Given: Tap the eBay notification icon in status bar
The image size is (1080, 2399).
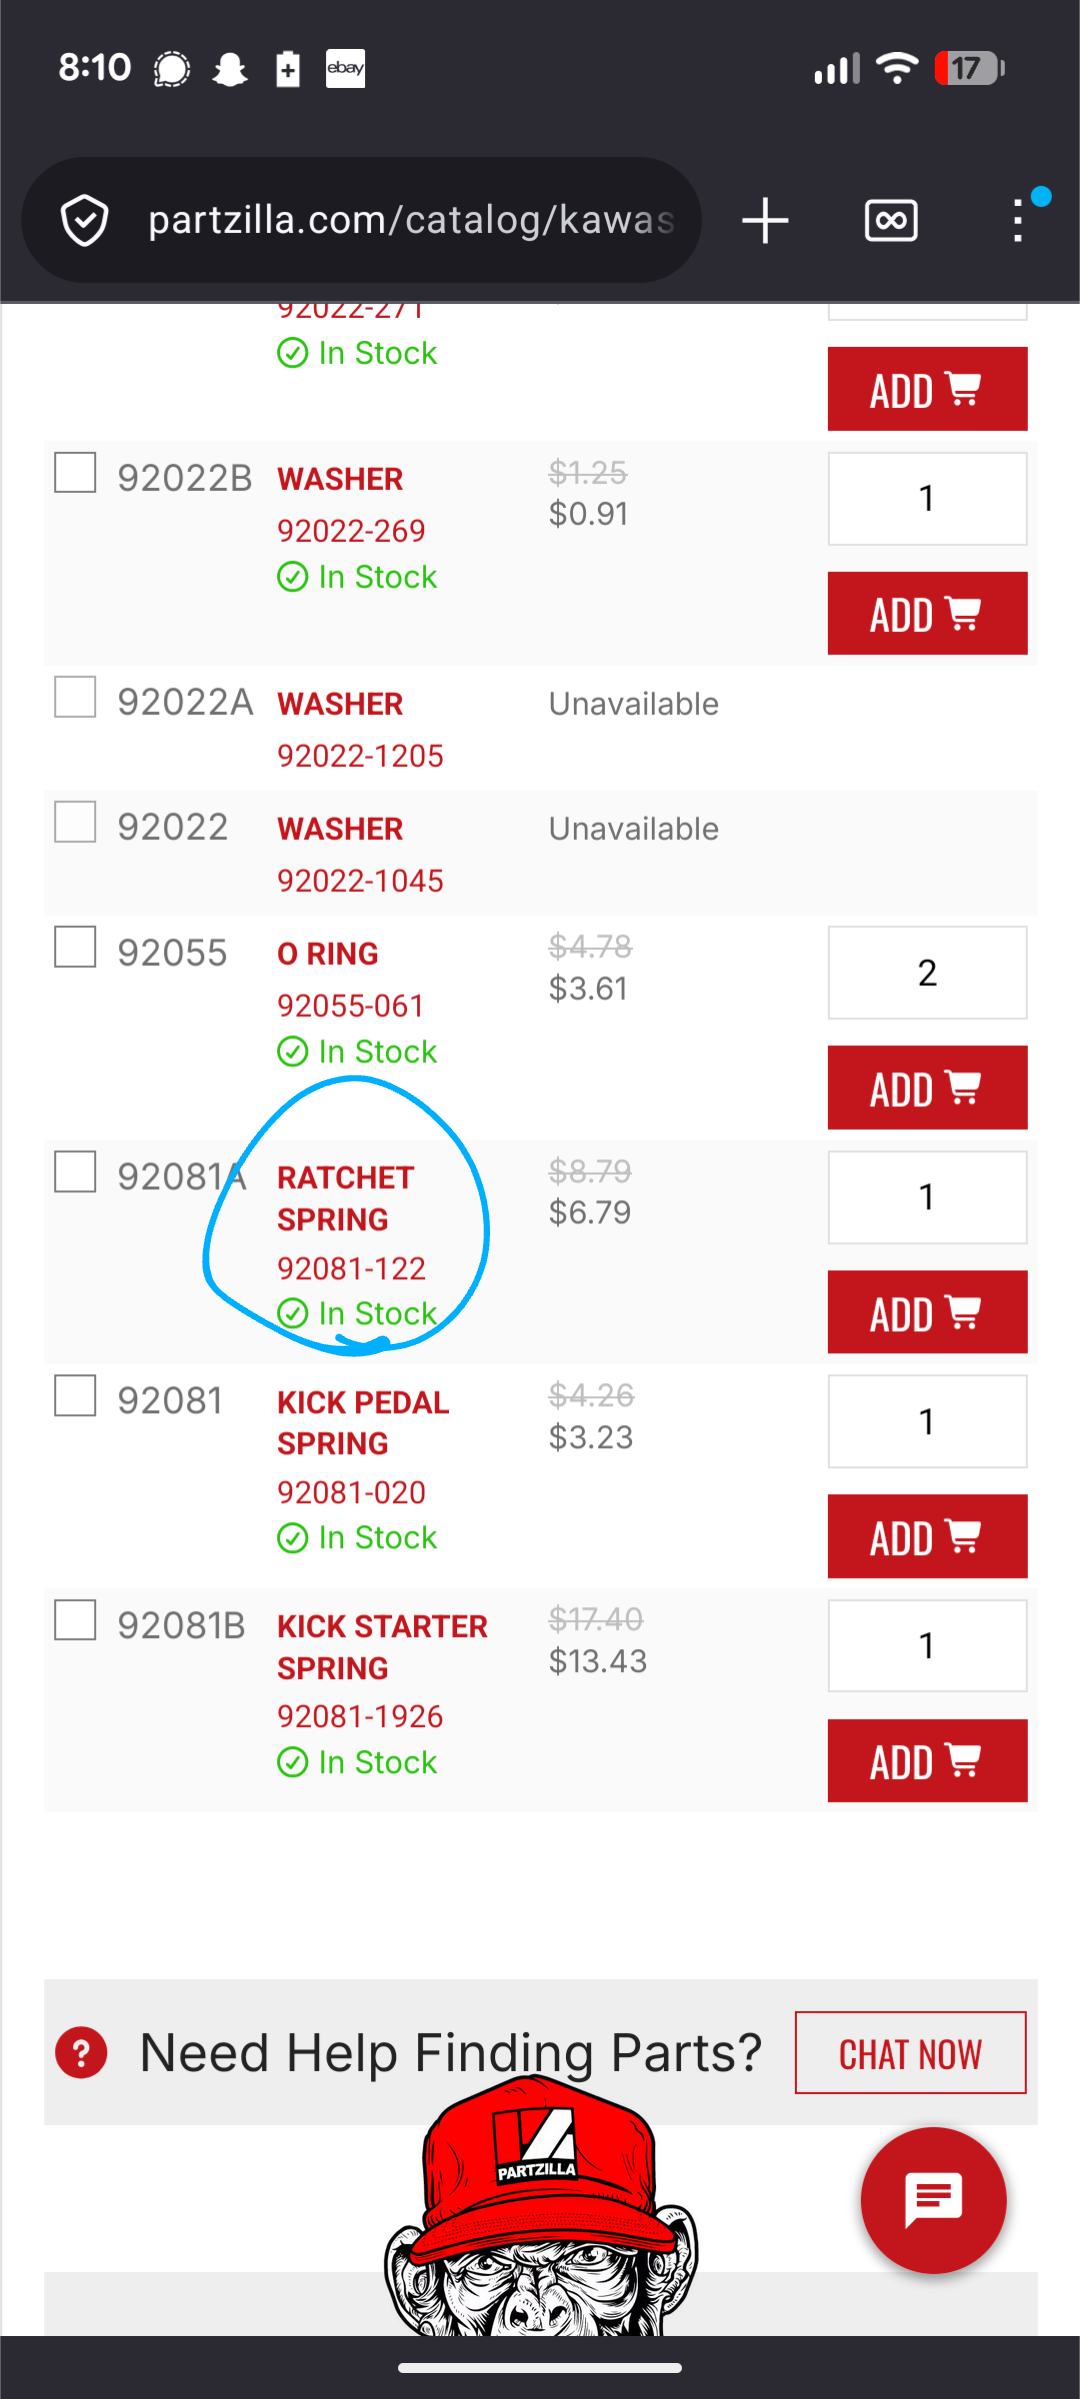Looking at the screenshot, I should coord(345,68).
